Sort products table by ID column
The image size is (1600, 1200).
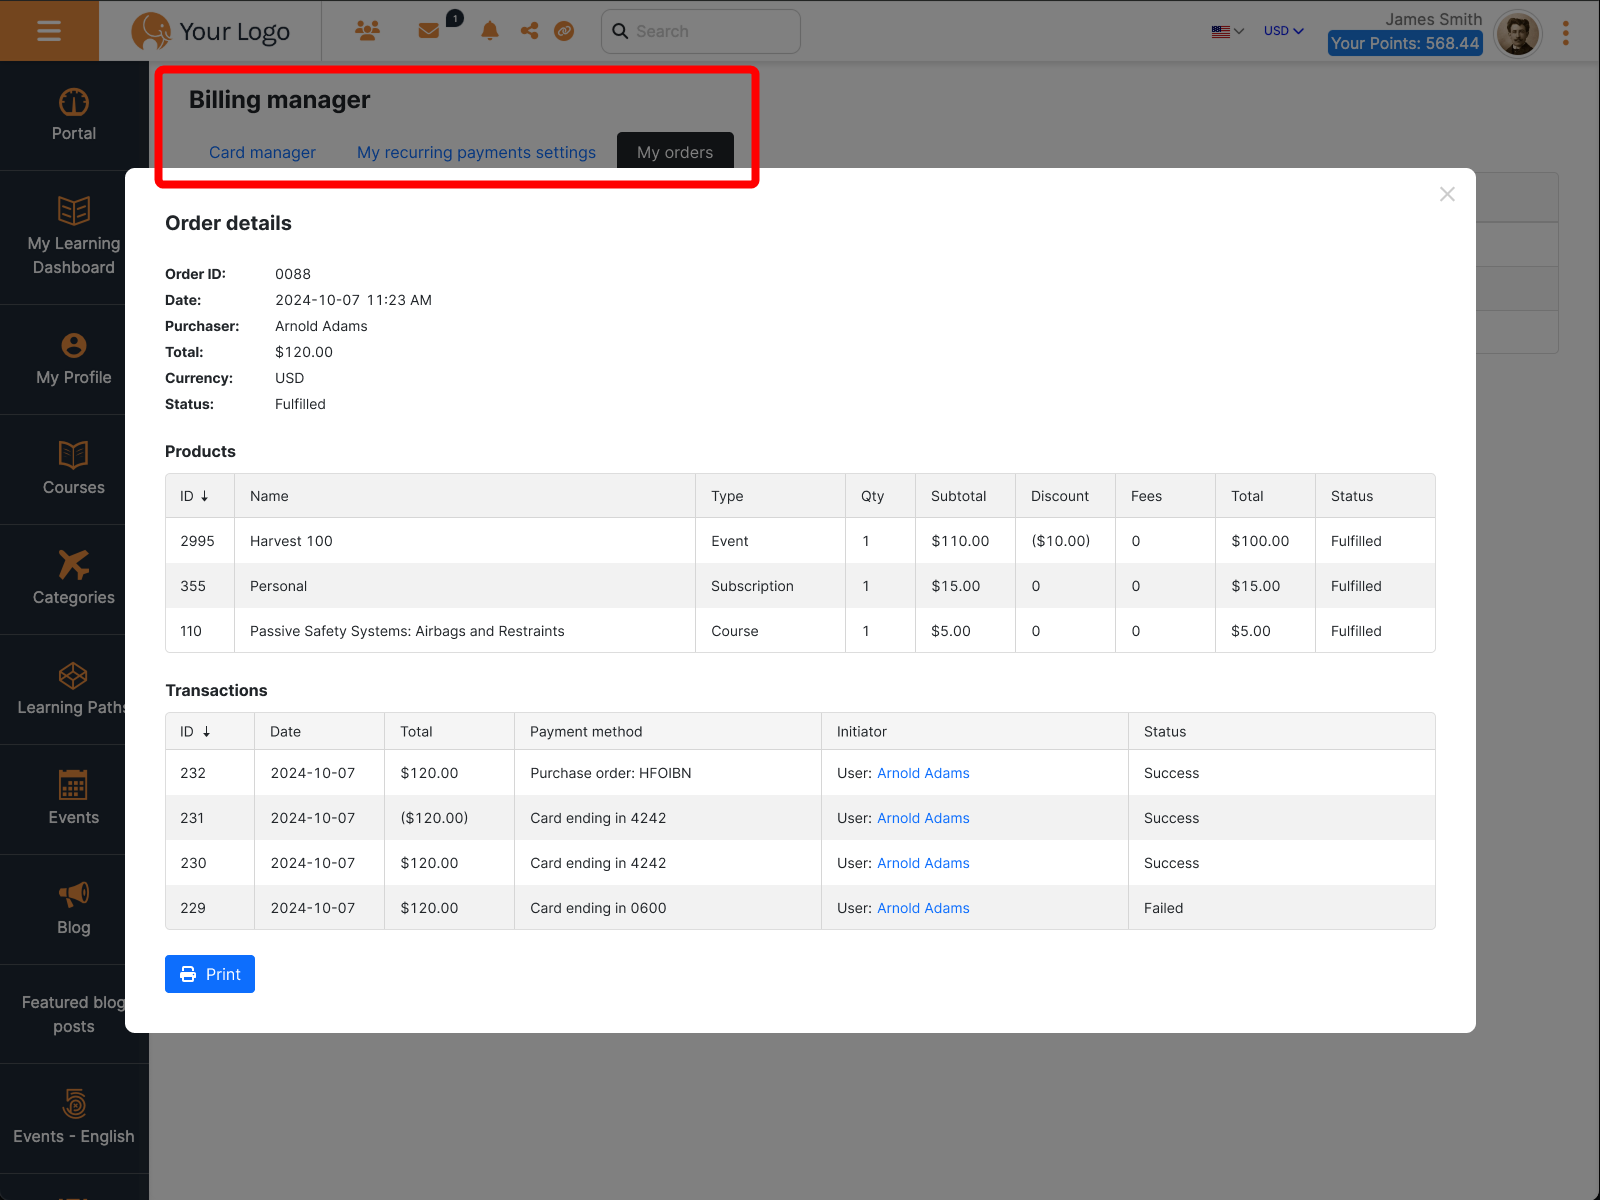pos(194,496)
